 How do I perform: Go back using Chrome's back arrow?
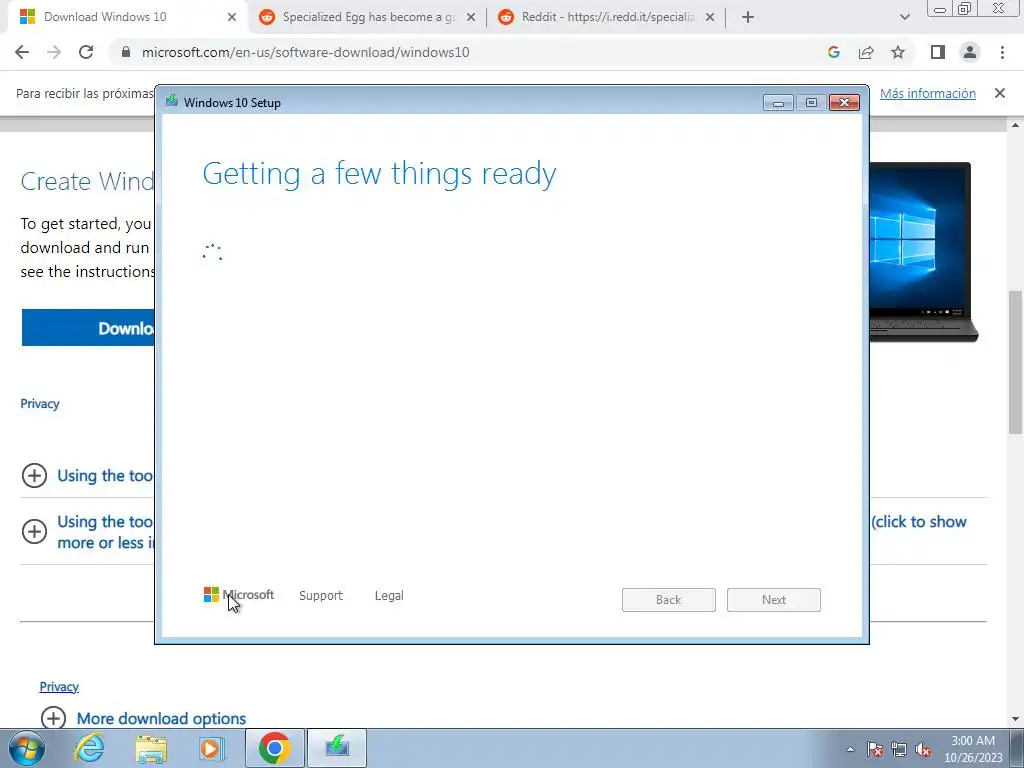click(x=22, y=52)
